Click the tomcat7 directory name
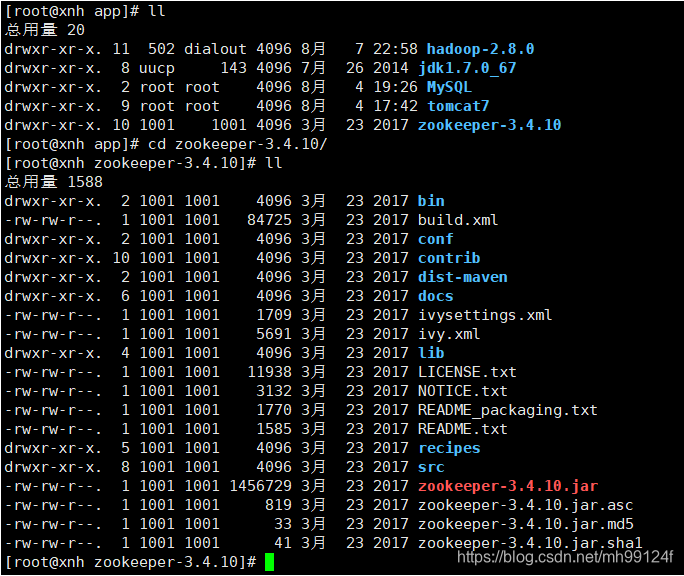The image size is (684, 576). (x=458, y=106)
